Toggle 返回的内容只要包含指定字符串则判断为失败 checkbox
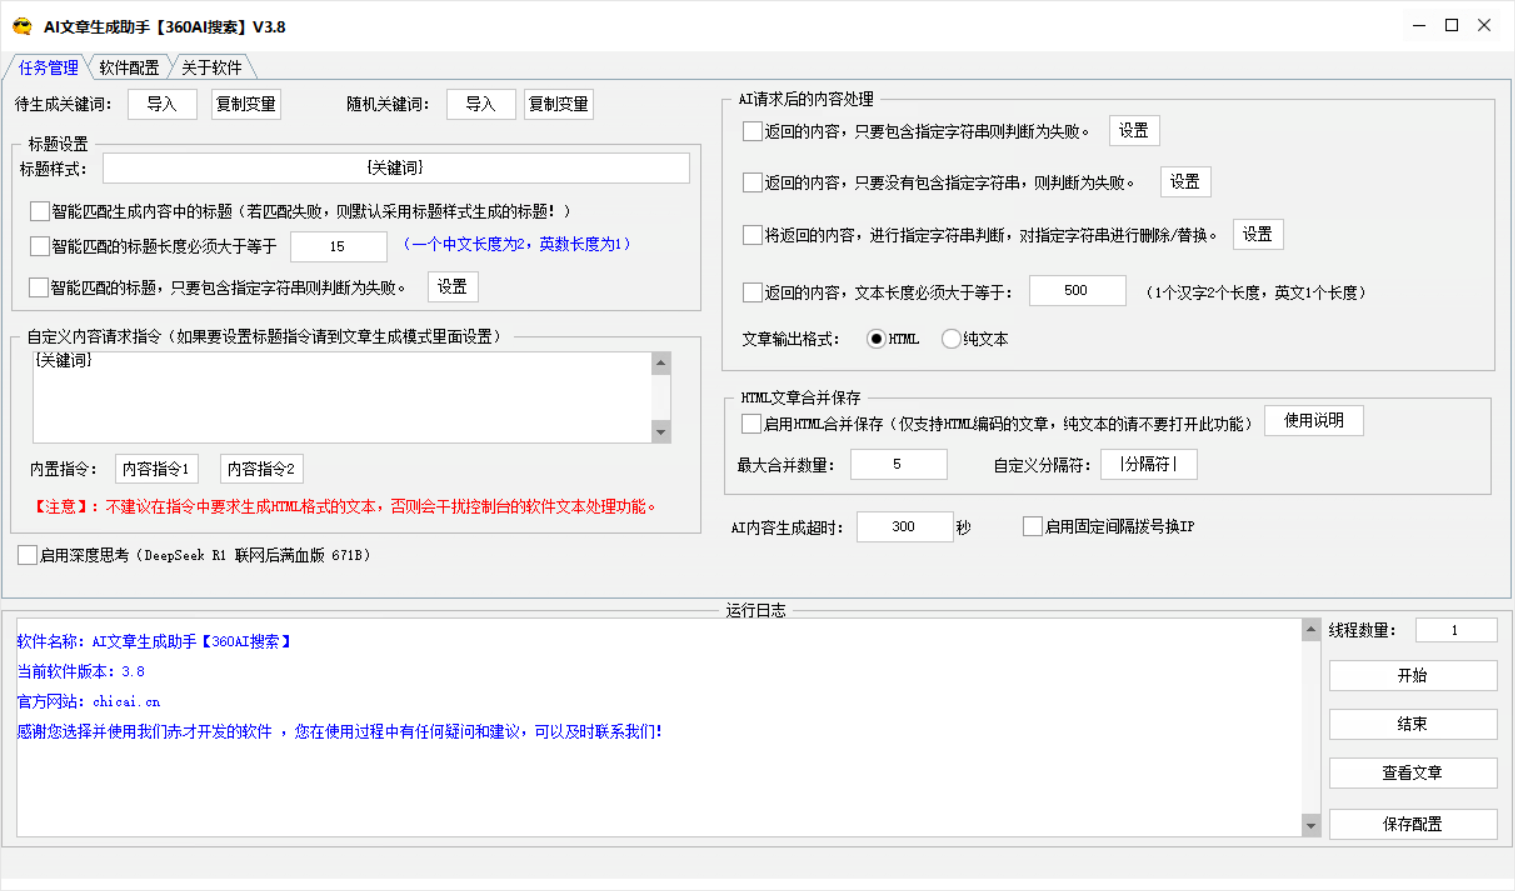The image size is (1515, 891). click(753, 131)
